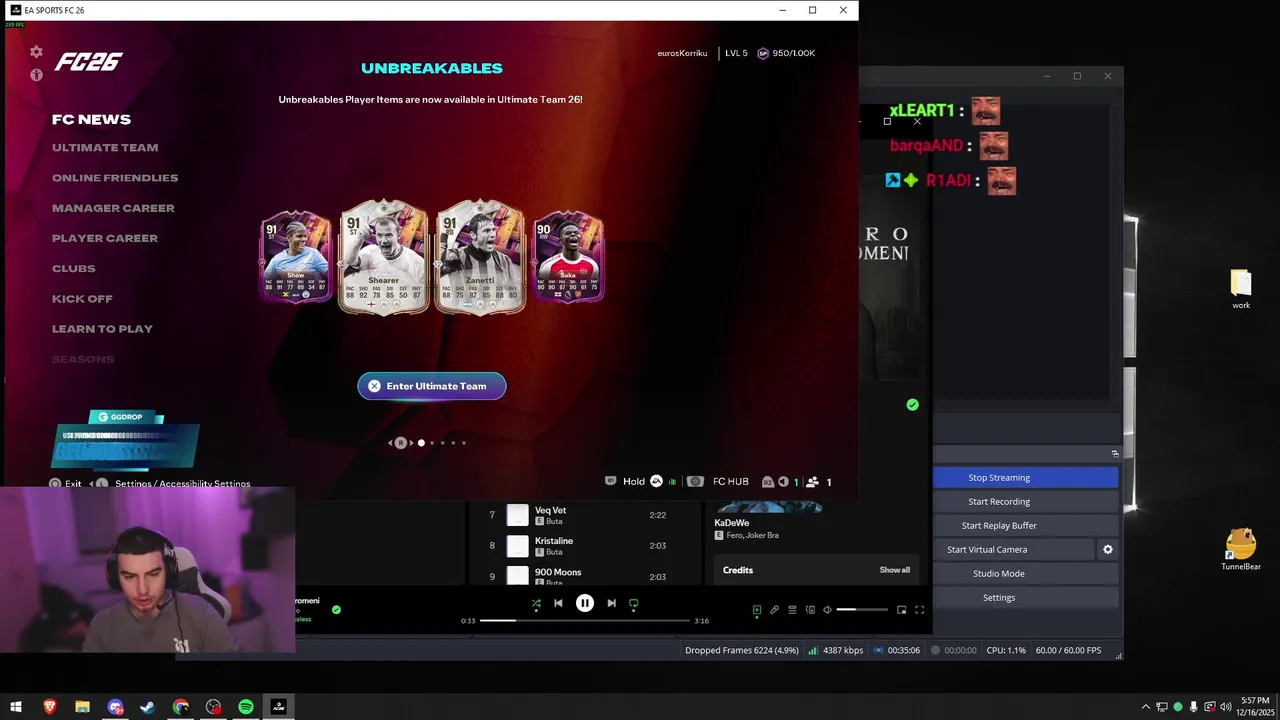Click the Enter Ultimate Team button
Image resolution: width=1280 pixels, height=720 pixels.
432,386
